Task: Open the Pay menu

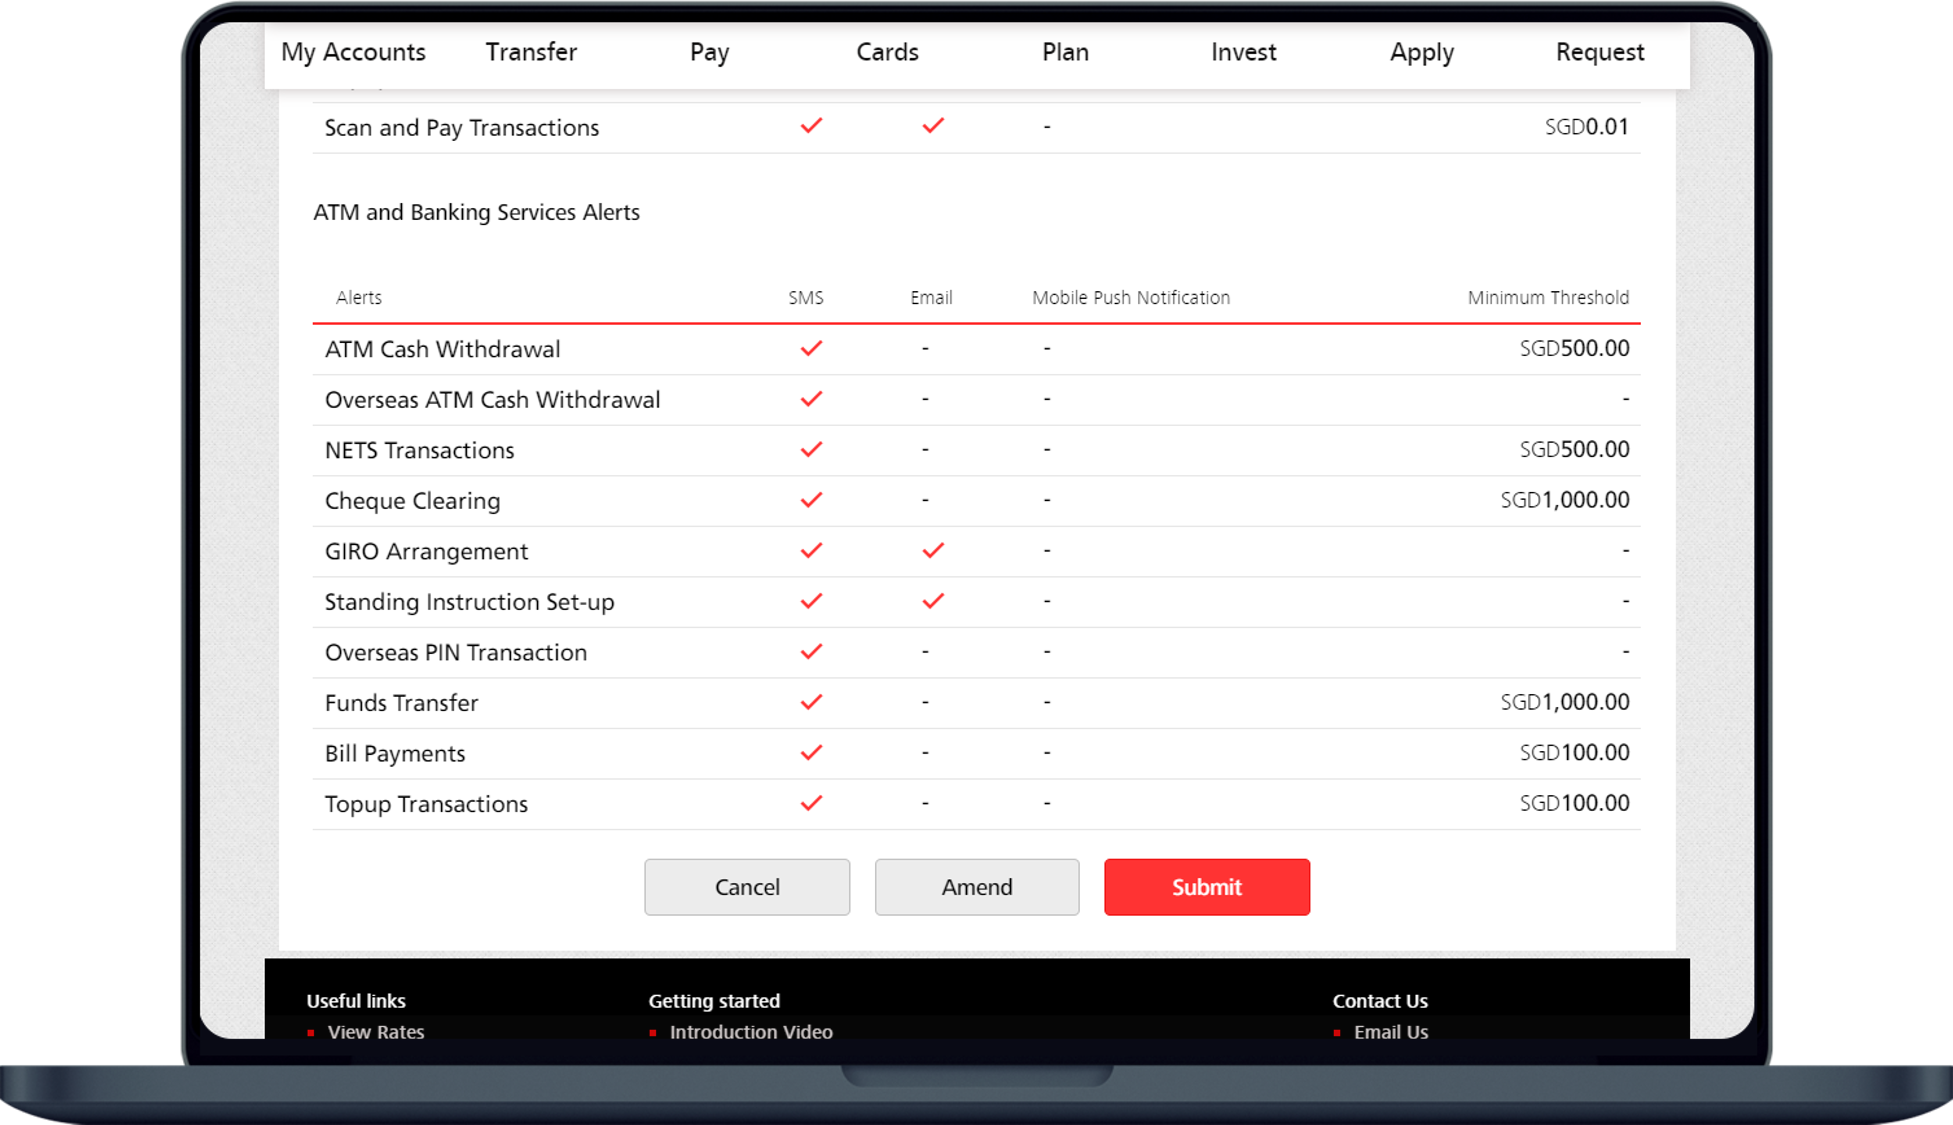Action: 709,52
